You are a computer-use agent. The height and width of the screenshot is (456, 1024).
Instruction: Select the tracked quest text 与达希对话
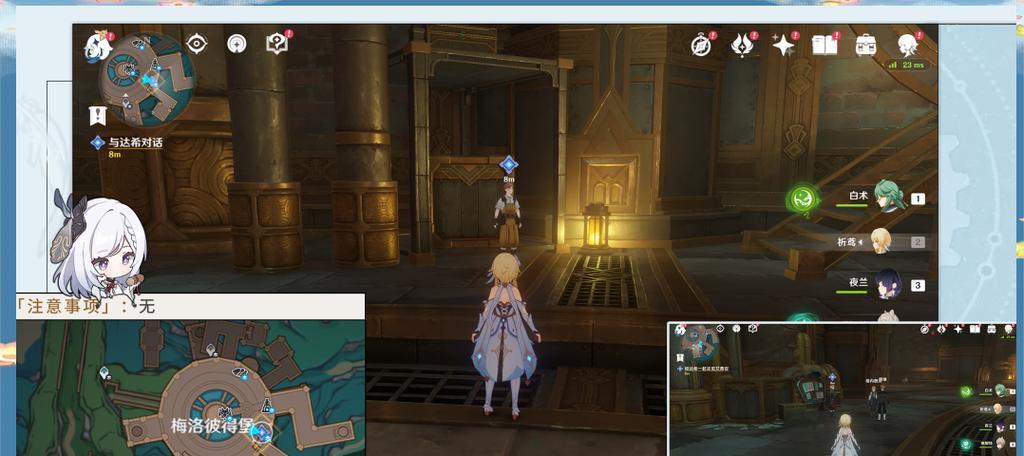point(136,142)
